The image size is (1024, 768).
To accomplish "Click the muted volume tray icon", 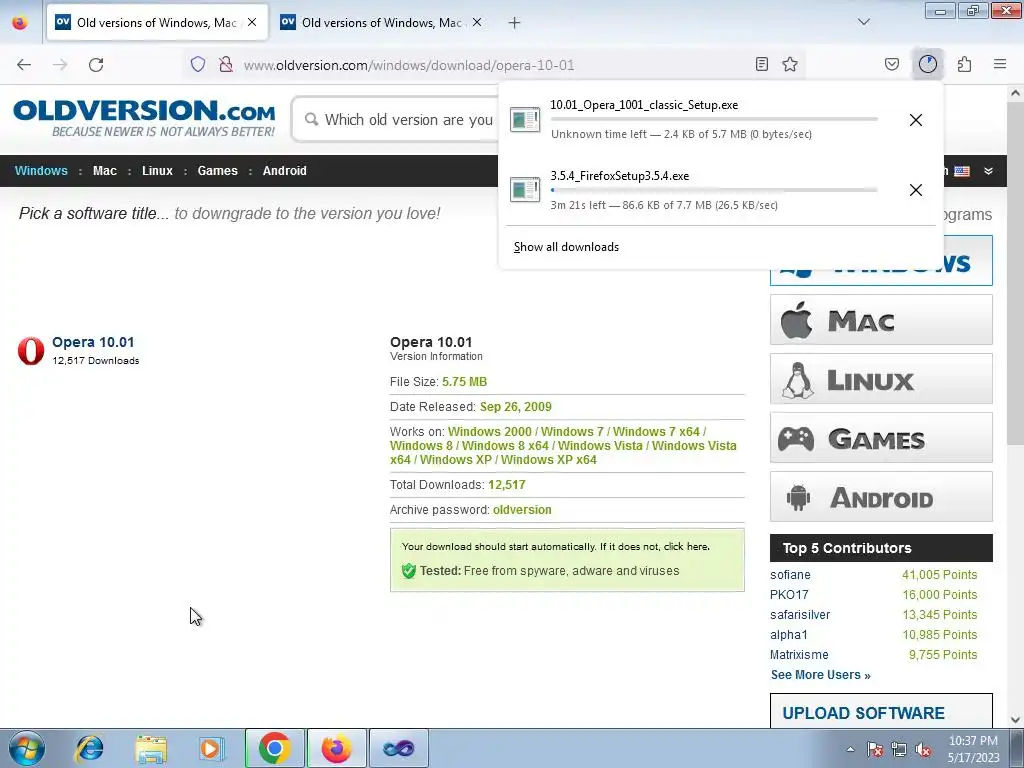I will click(923, 749).
